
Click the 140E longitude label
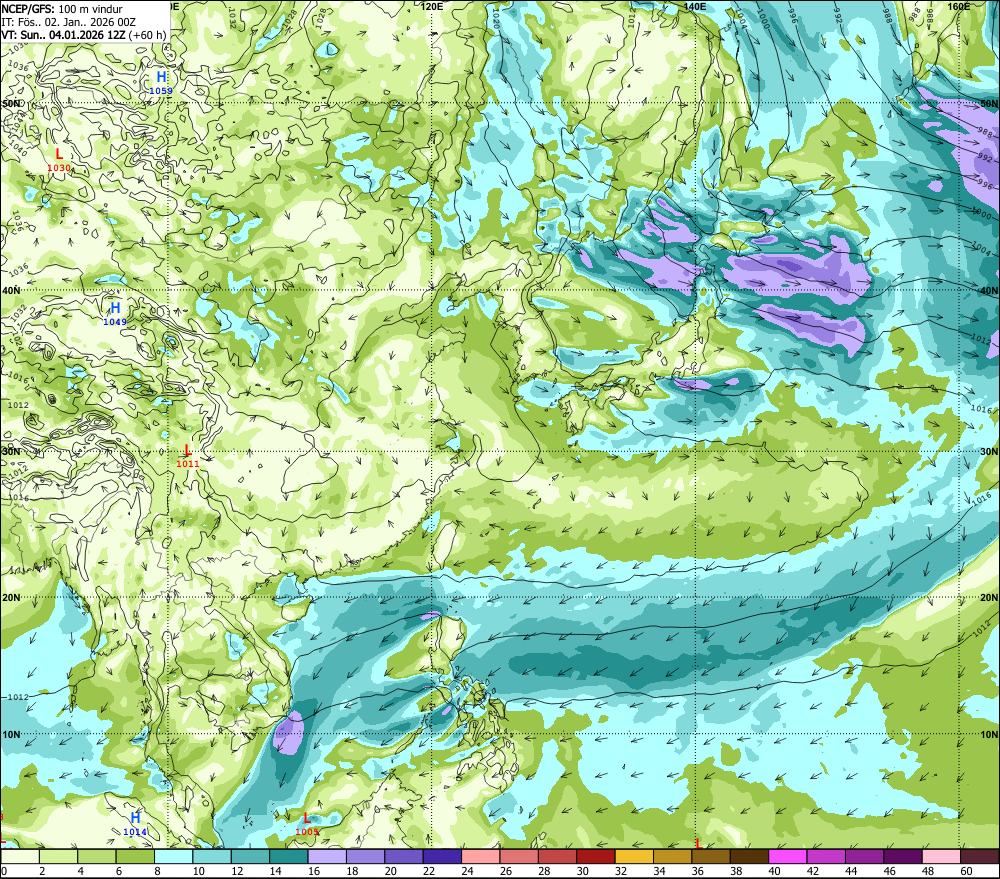695,6
